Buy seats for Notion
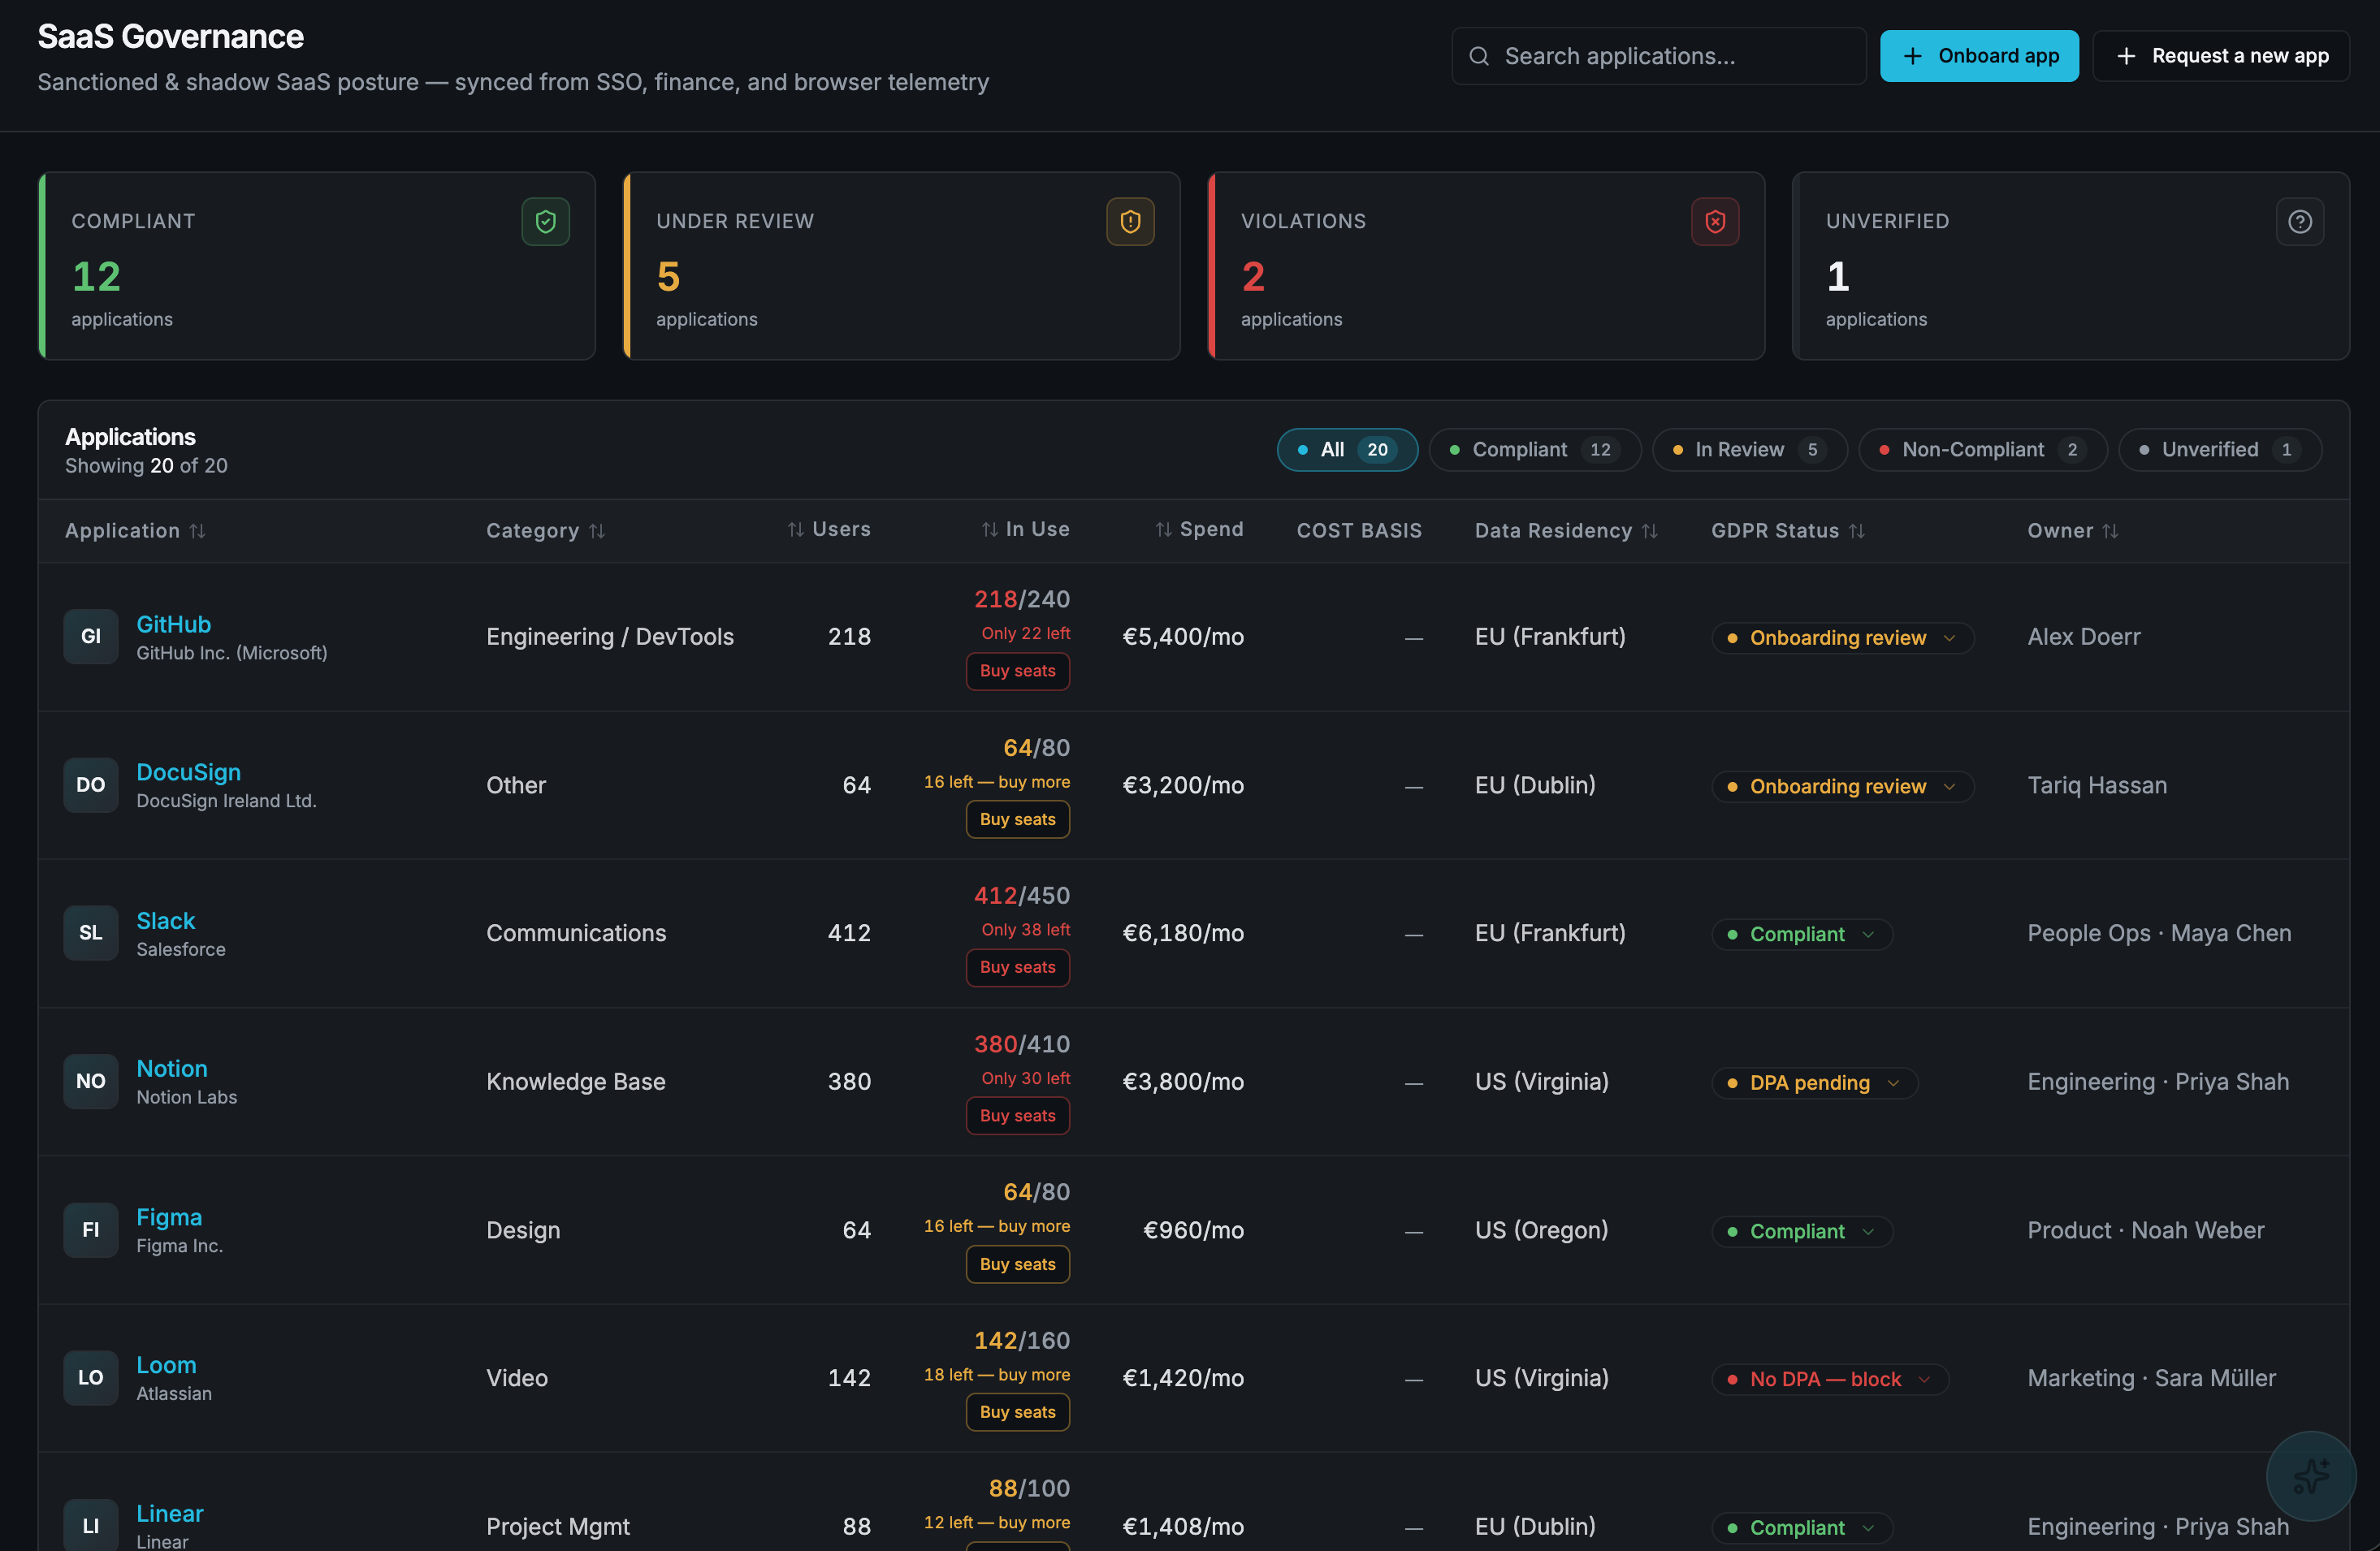The width and height of the screenshot is (2380, 1551). [1017, 1116]
